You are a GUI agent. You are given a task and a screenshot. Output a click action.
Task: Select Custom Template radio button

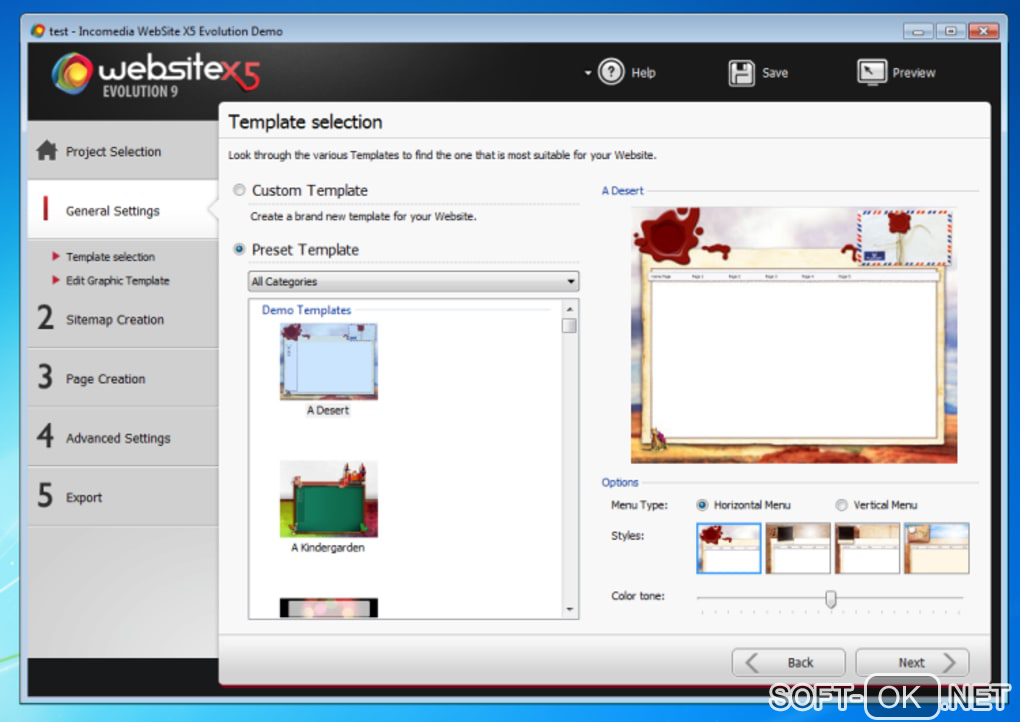(239, 190)
